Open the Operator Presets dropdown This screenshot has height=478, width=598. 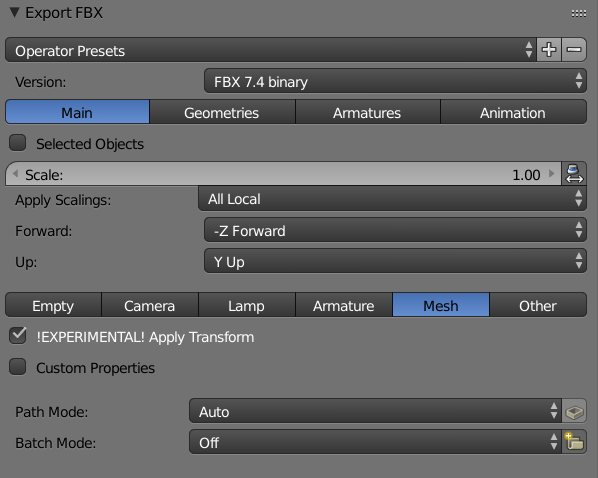[x=271, y=50]
